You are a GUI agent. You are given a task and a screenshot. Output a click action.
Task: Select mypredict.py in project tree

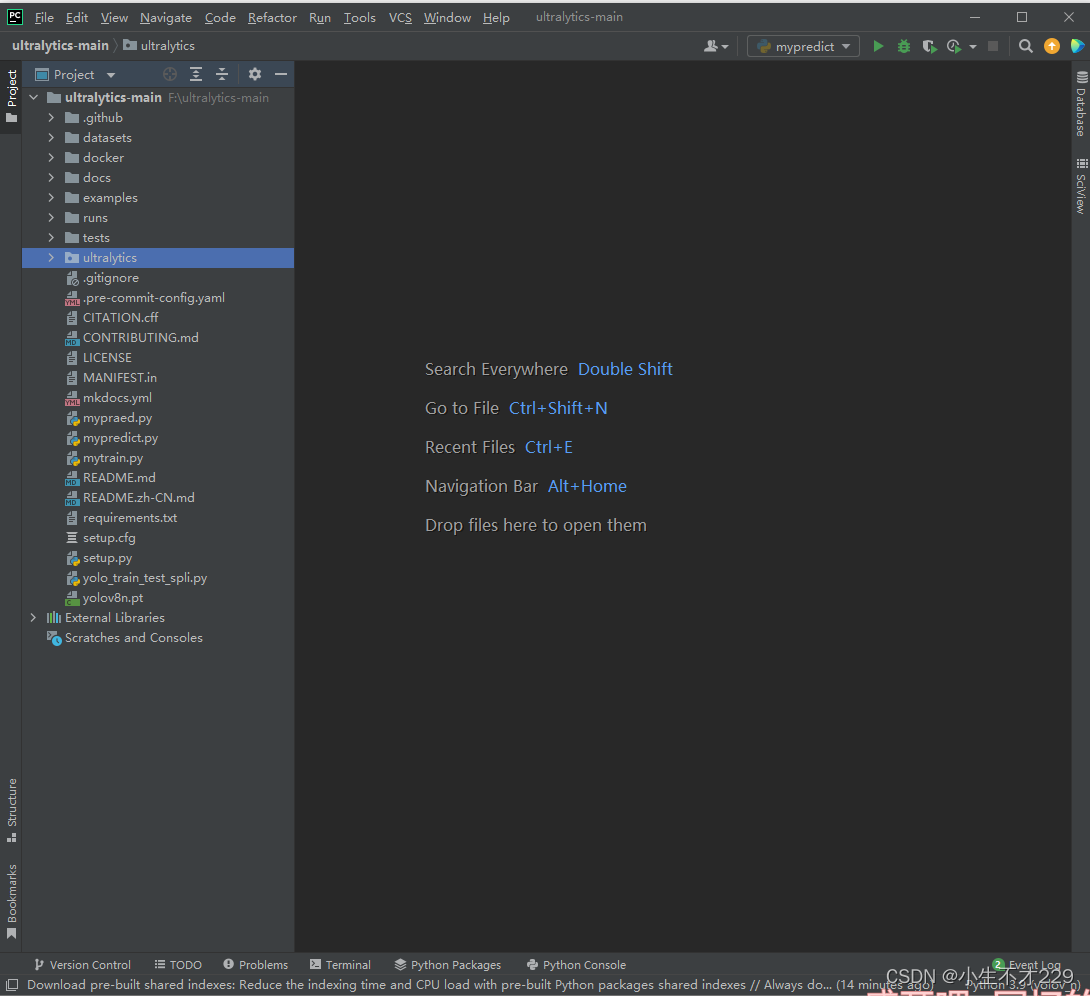point(120,439)
